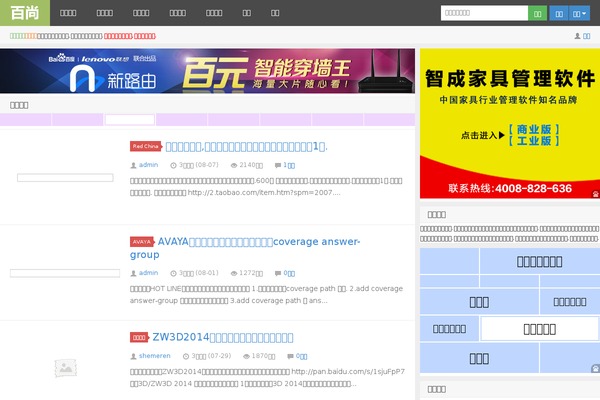Open the shemeren author link
The image size is (600, 400).
155,356
